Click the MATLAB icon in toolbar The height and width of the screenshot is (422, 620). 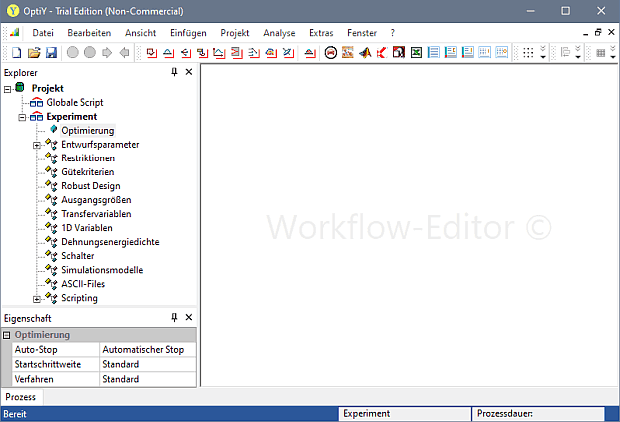coord(365,52)
